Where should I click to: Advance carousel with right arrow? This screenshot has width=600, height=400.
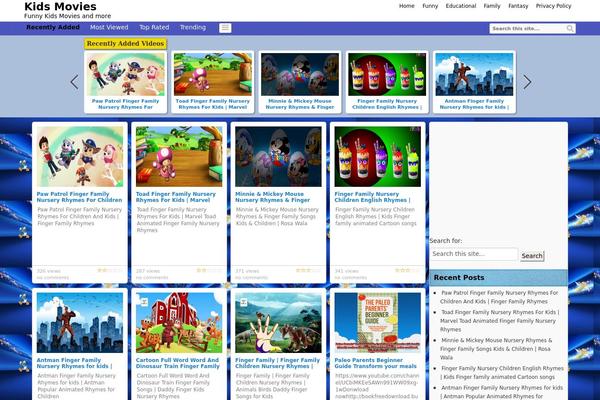527,82
